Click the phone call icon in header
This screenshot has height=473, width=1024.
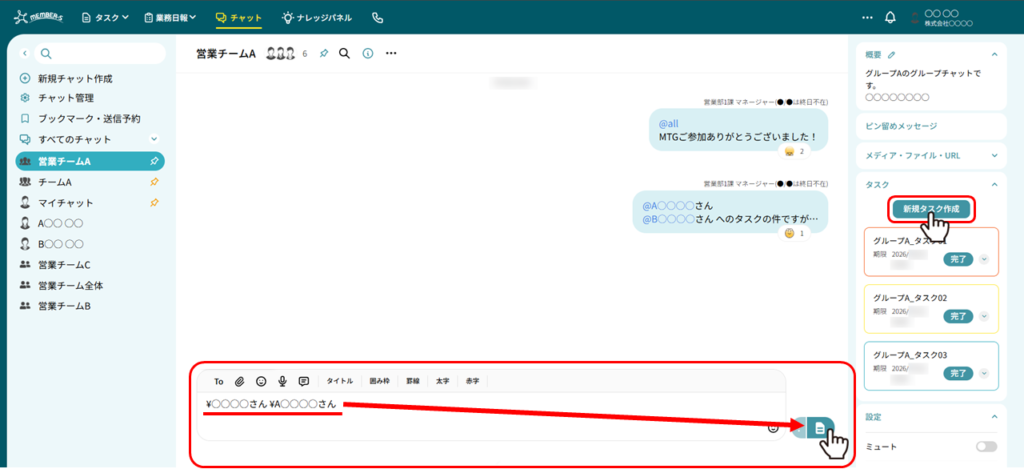(377, 18)
